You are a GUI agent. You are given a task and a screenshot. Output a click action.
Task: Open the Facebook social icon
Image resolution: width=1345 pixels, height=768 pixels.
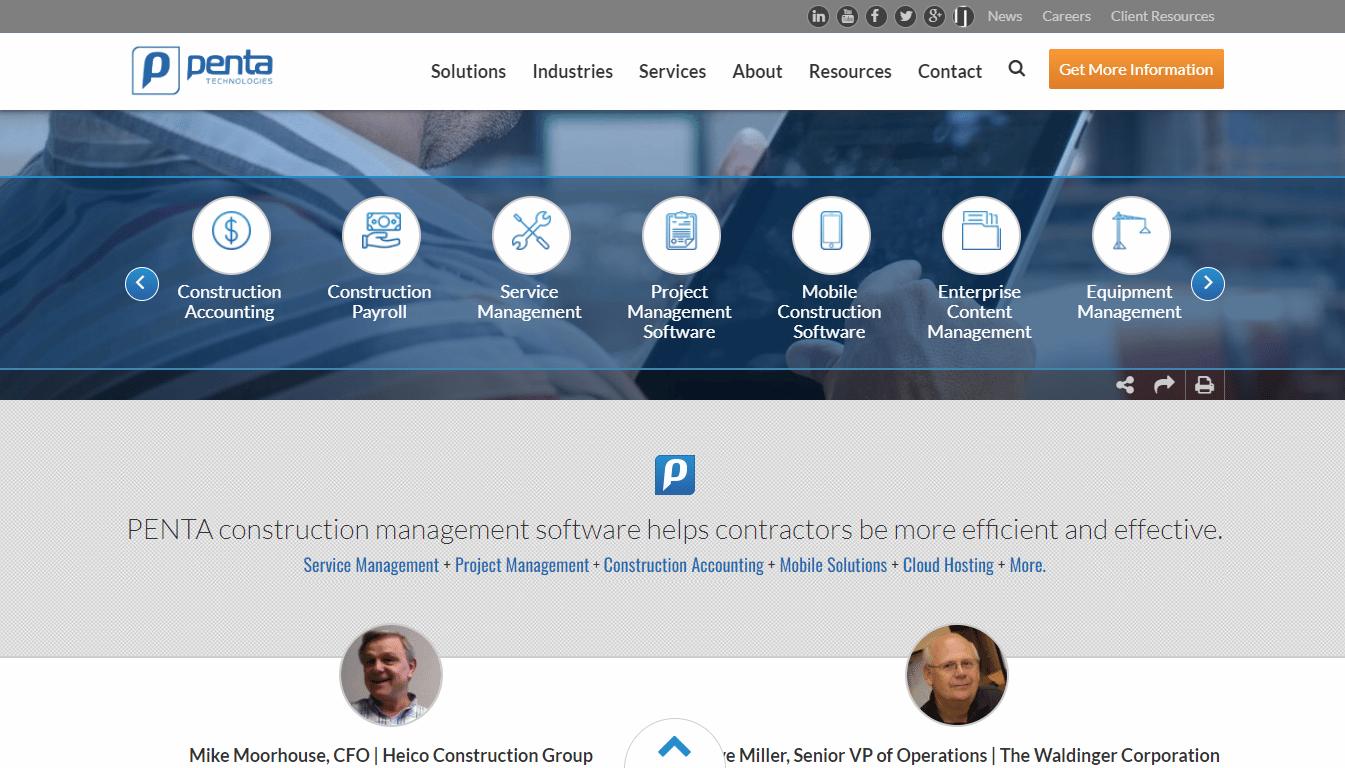(x=876, y=16)
